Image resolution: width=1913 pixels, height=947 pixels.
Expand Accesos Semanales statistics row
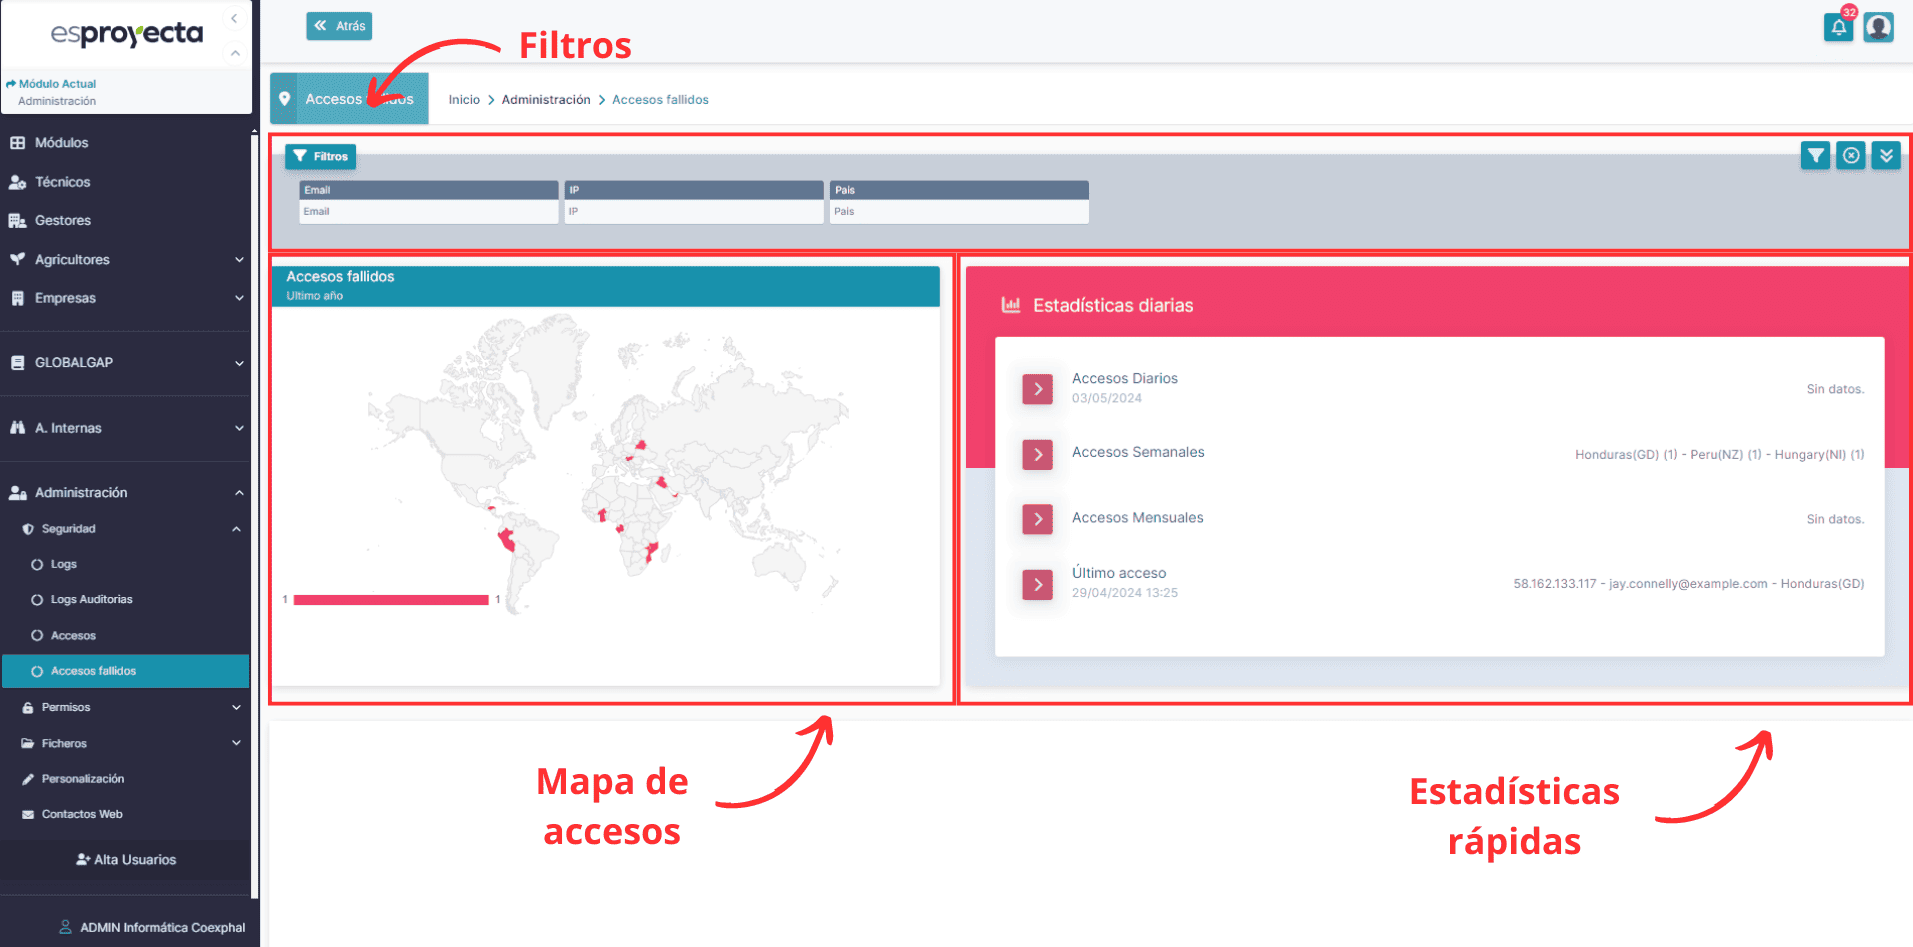1037,454
